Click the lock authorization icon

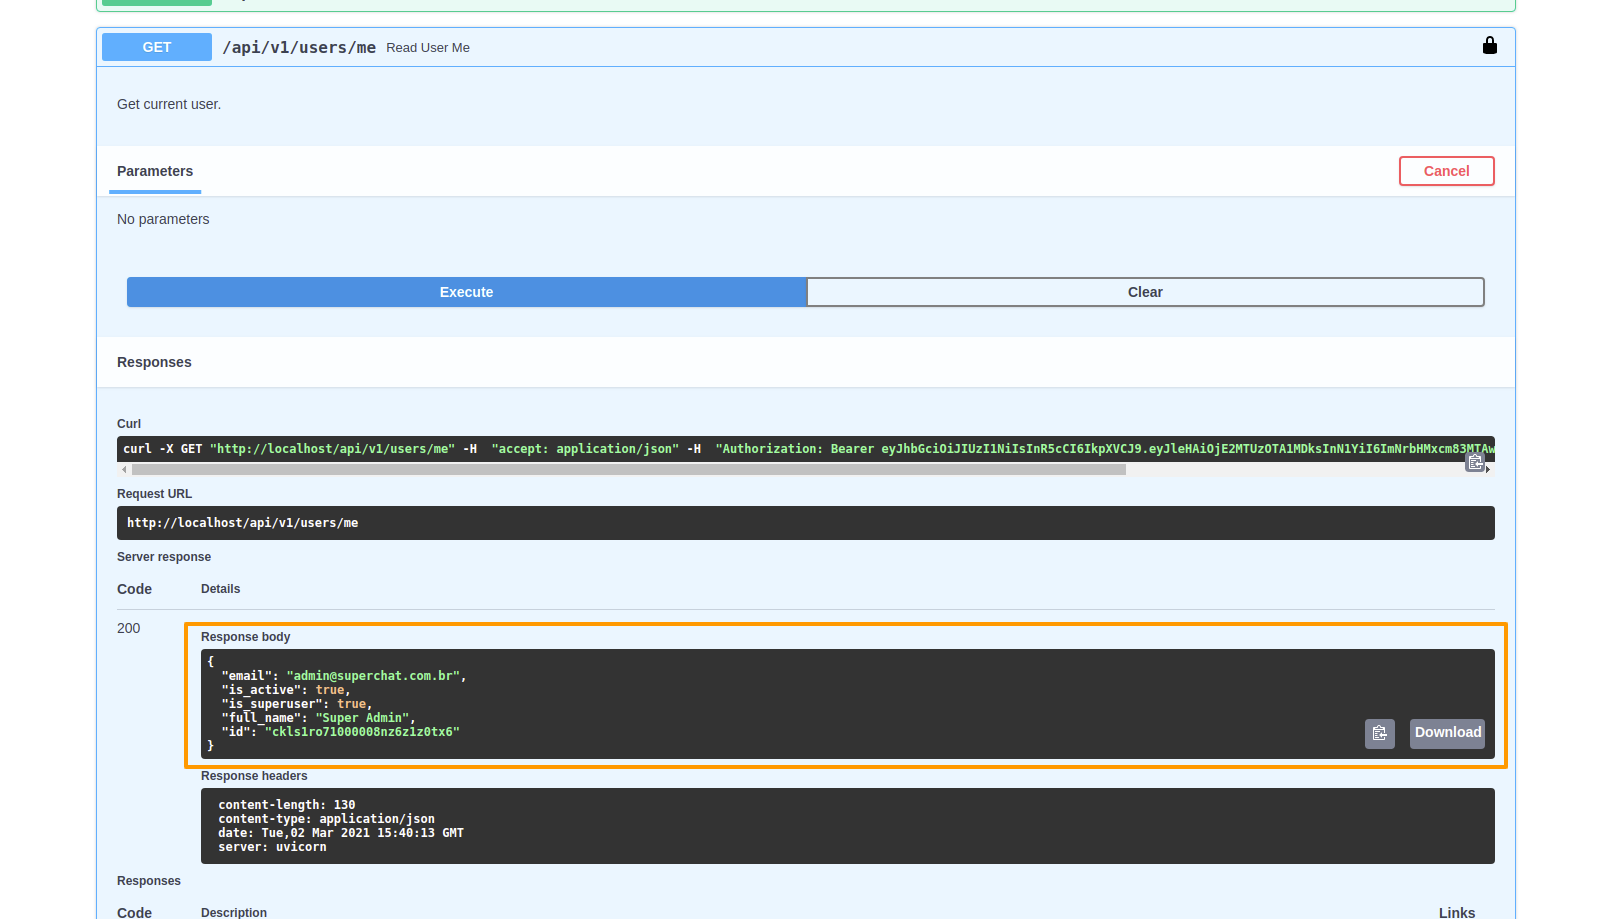click(1489, 46)
